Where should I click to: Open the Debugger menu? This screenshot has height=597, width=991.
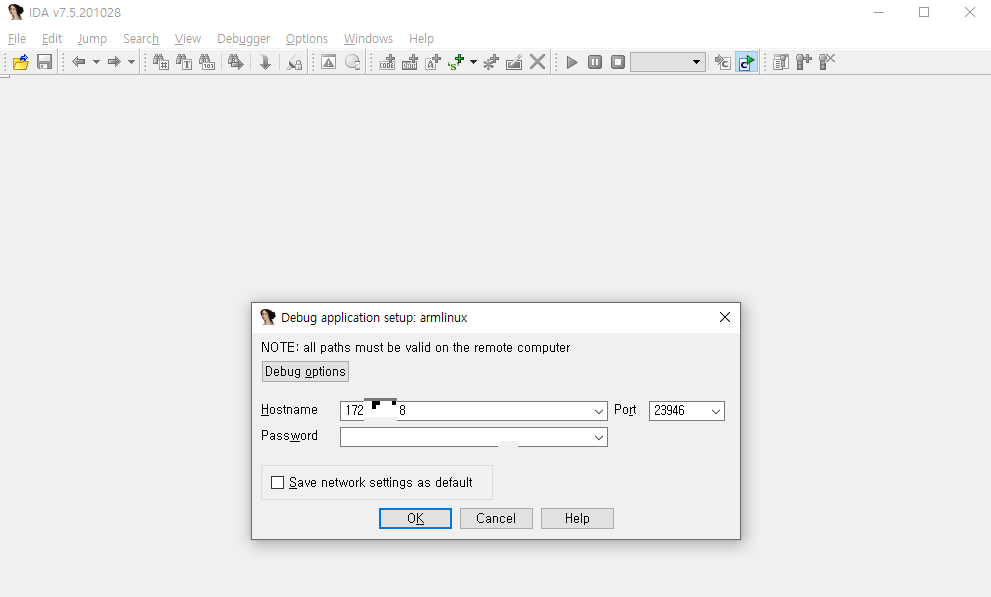coord(243,39)
